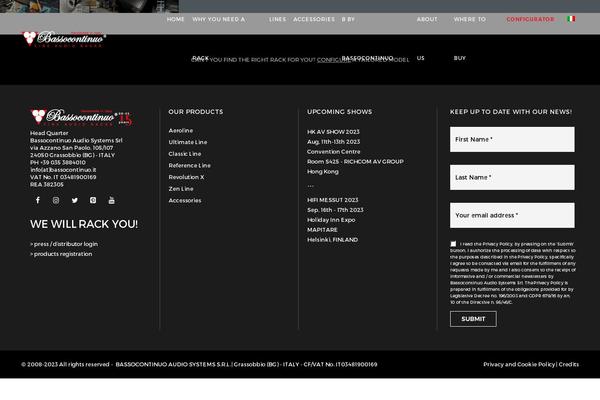Follow the footer Accessories product link

tap(185, 201)
